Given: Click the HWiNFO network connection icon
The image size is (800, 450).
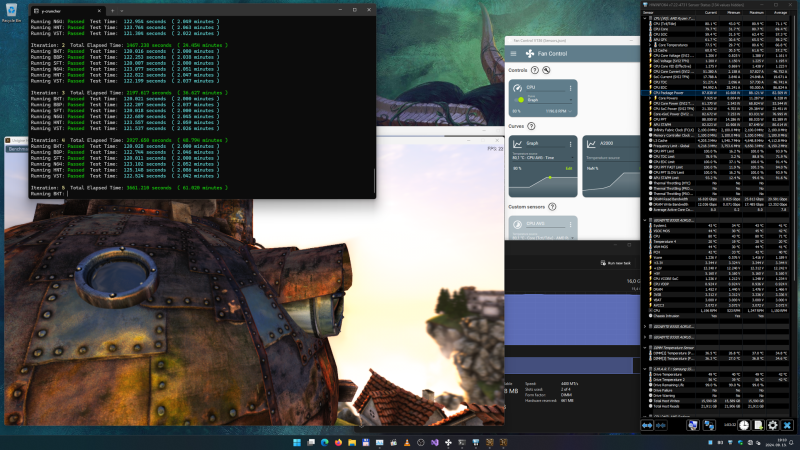Looking at the screenshot, I should click(x=709, y=425).
